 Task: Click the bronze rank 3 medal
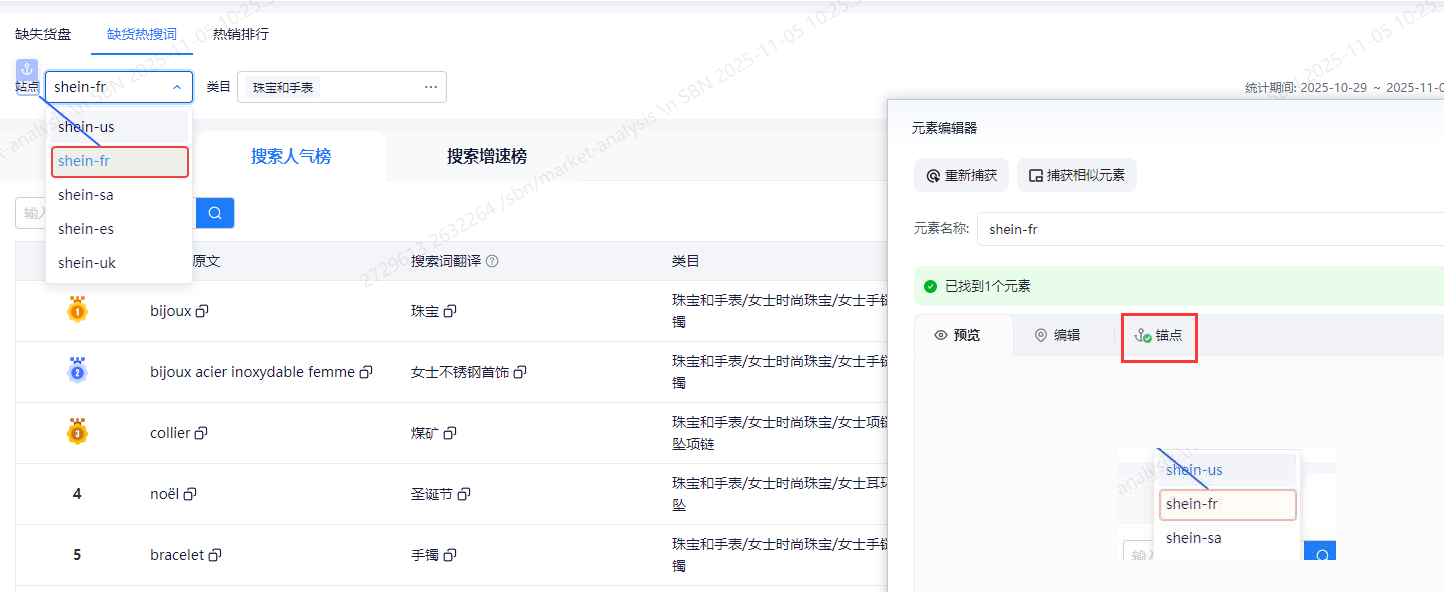[x=77, y=432]
